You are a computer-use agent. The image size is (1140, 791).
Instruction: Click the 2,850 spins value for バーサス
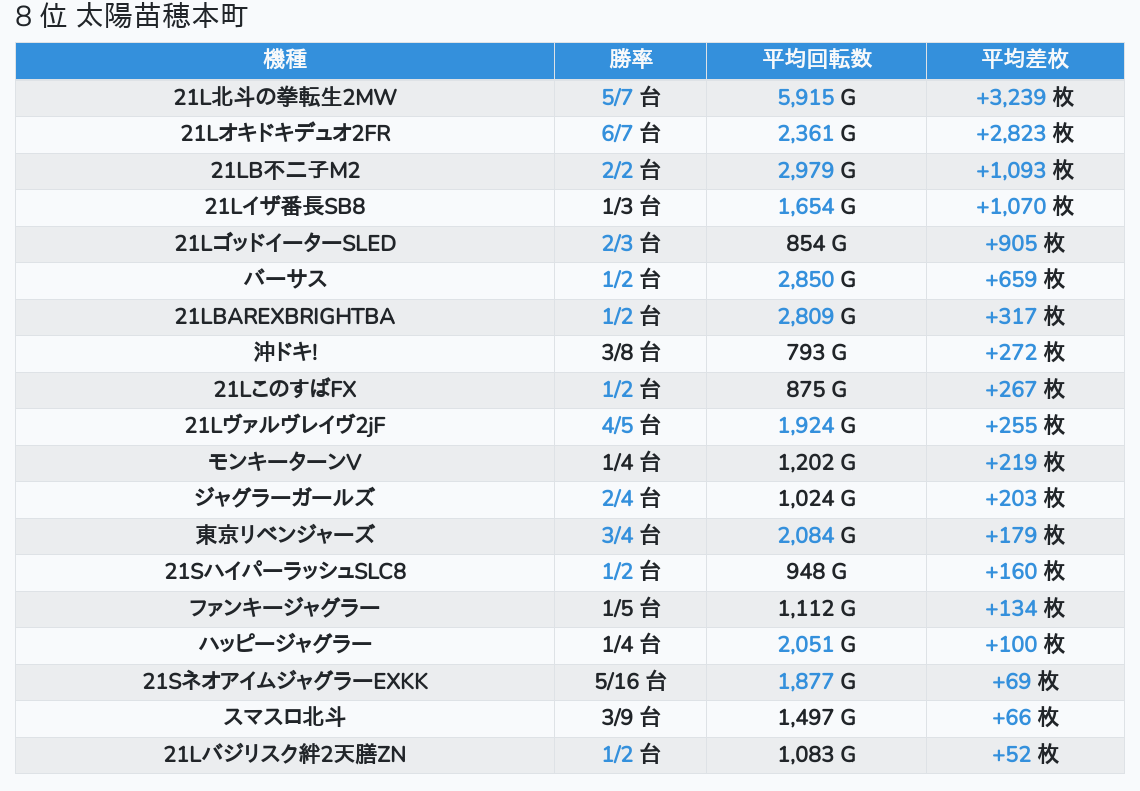805,280
